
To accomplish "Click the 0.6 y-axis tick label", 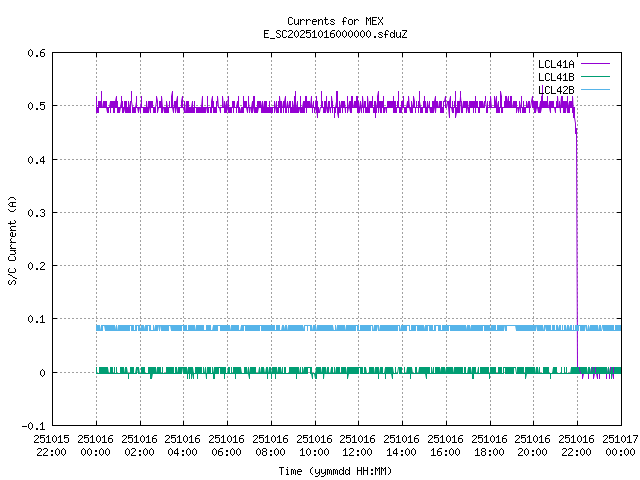I will [34, 53].
